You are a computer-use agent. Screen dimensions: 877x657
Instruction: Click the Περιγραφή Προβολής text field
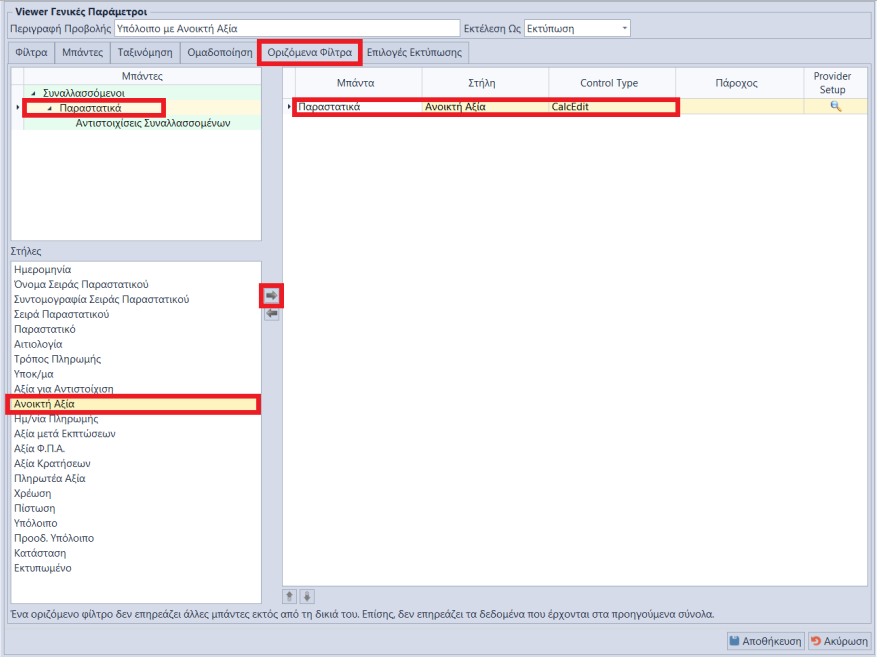286,29
